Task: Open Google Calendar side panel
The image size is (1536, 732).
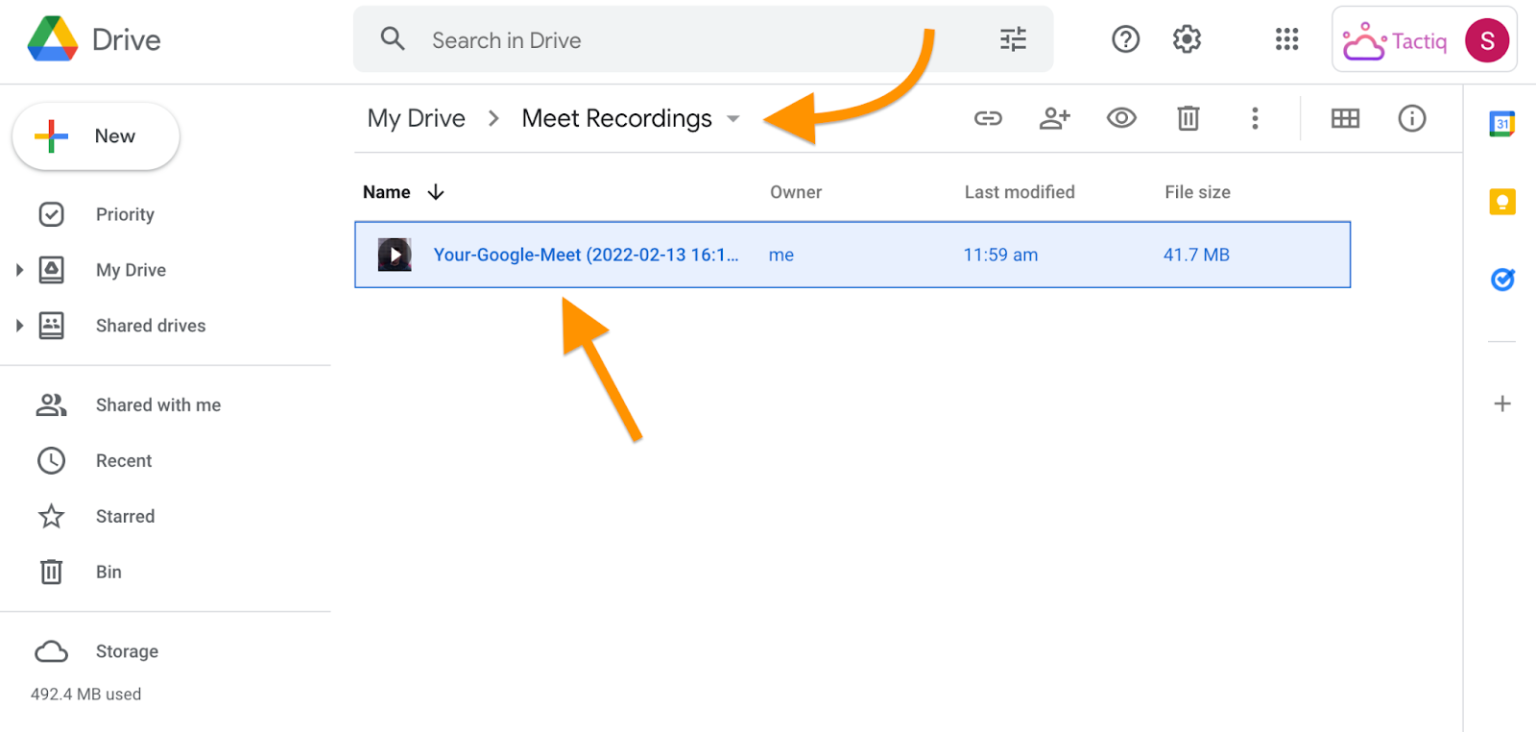Action: 1502,124
